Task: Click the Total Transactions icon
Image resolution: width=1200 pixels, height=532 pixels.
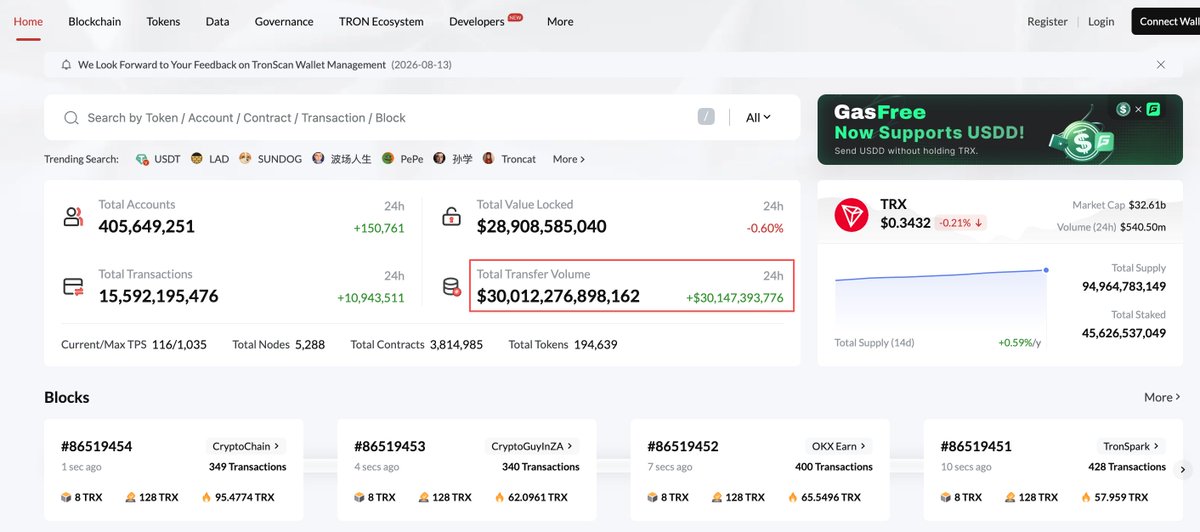Action: point(73,286)
